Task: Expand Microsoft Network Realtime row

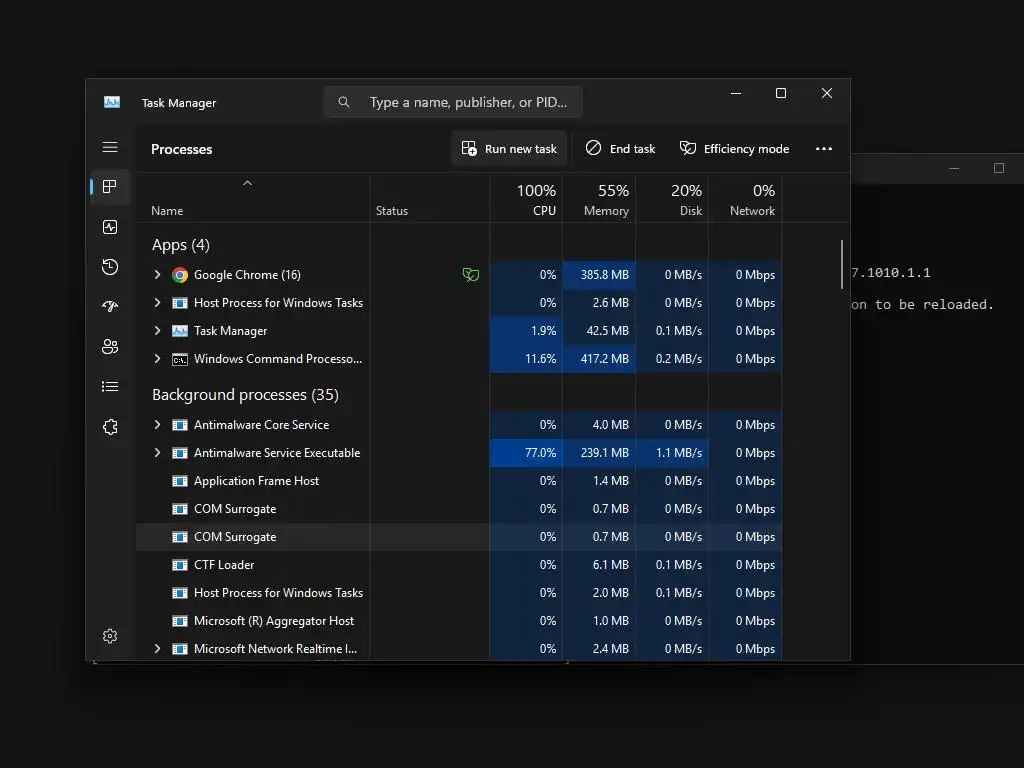Action: tap(157, 649)
